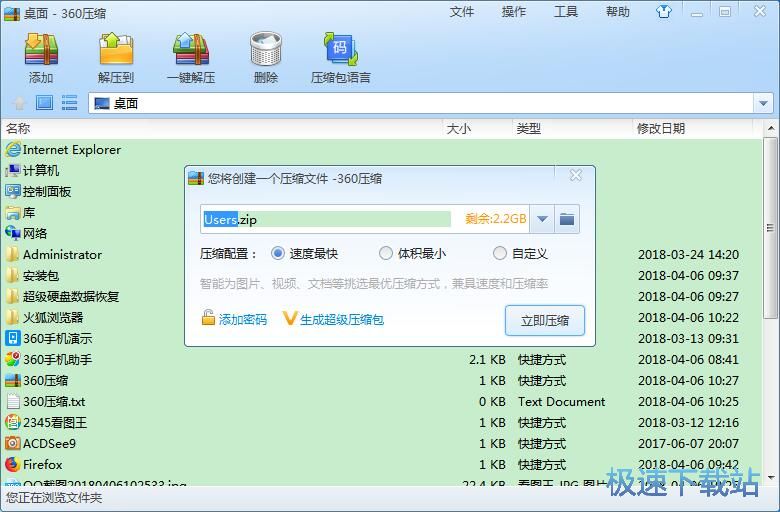
Task: Click the 立即压缩 button
Action: click(x=545, y=320)
